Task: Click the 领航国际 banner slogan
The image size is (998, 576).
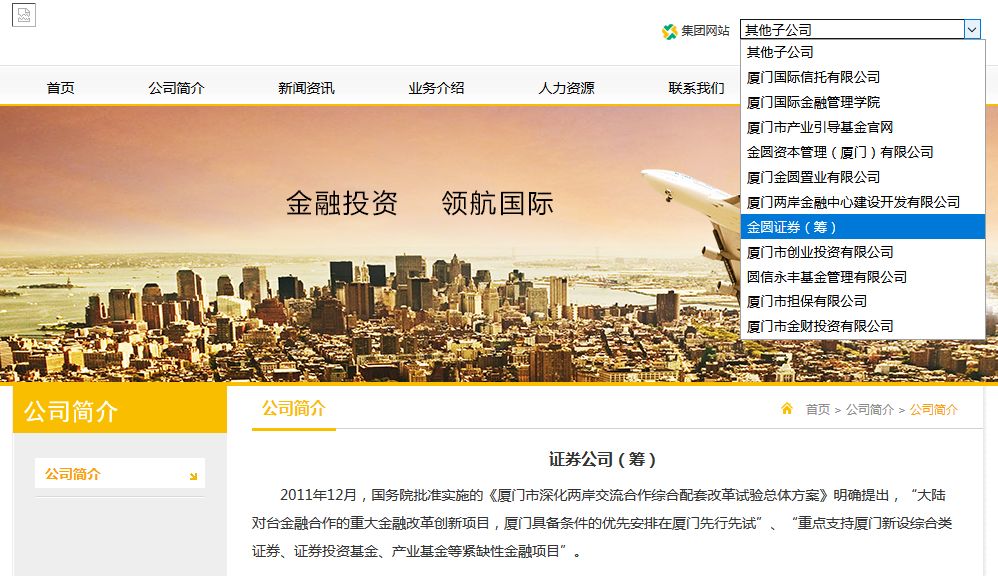Action: [x=498, y=203]
